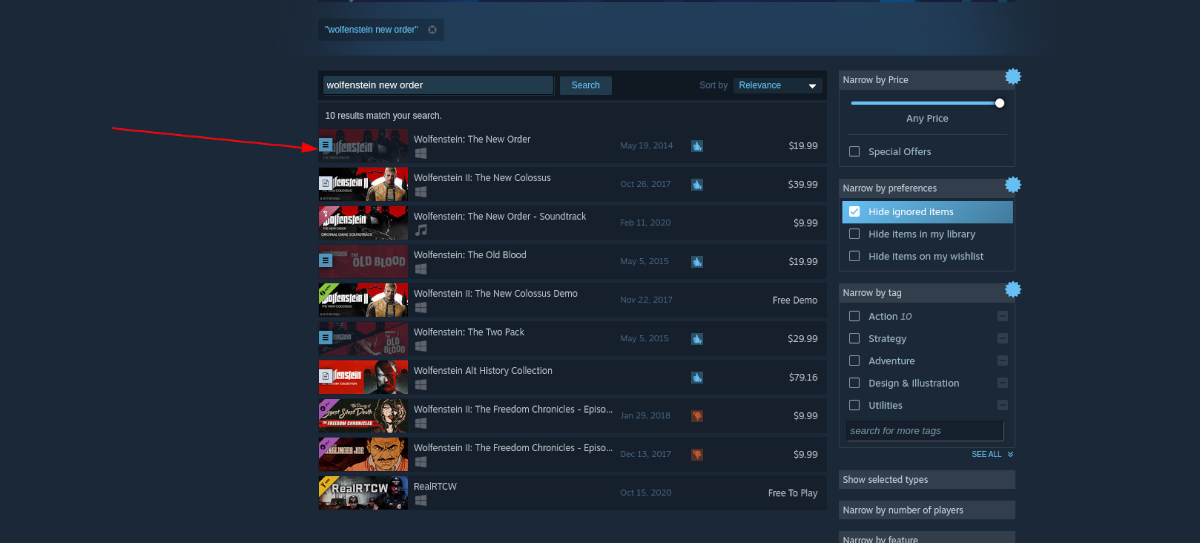Click the search for more tags field

(x=924, y=431)
